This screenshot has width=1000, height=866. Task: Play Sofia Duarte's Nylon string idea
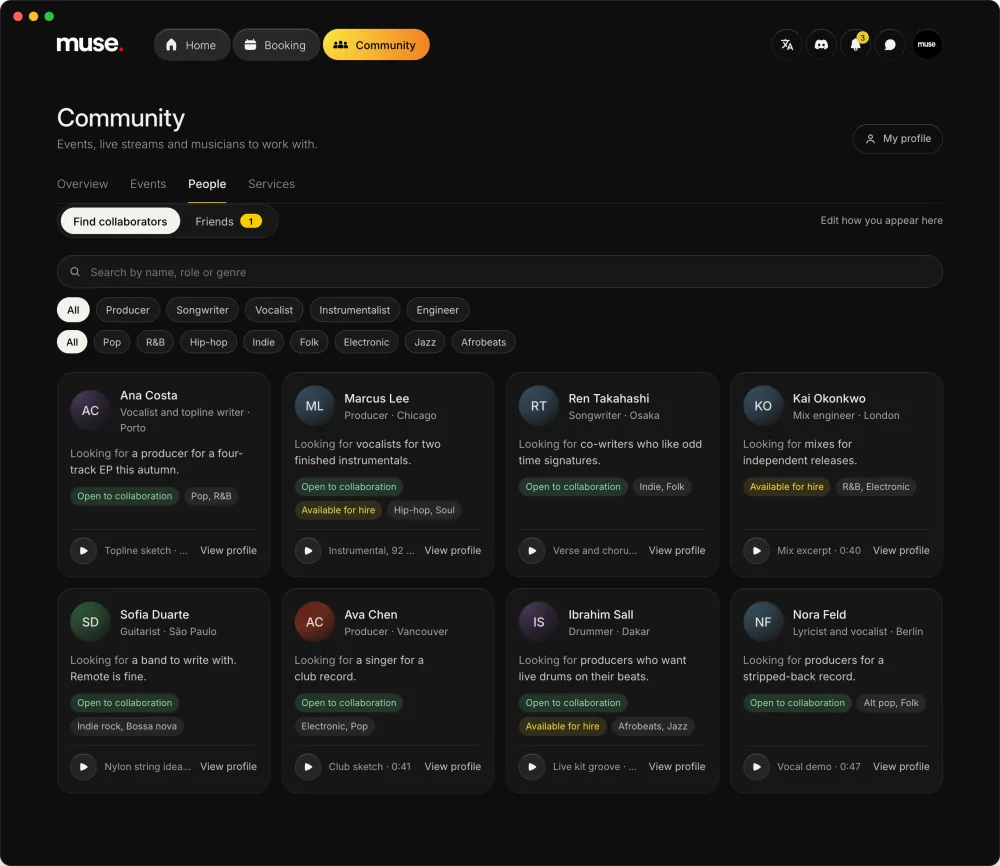(x=84, y=767)
